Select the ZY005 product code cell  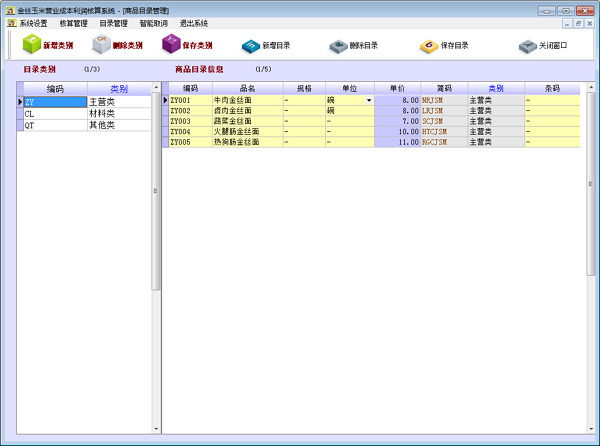(190, 142)
